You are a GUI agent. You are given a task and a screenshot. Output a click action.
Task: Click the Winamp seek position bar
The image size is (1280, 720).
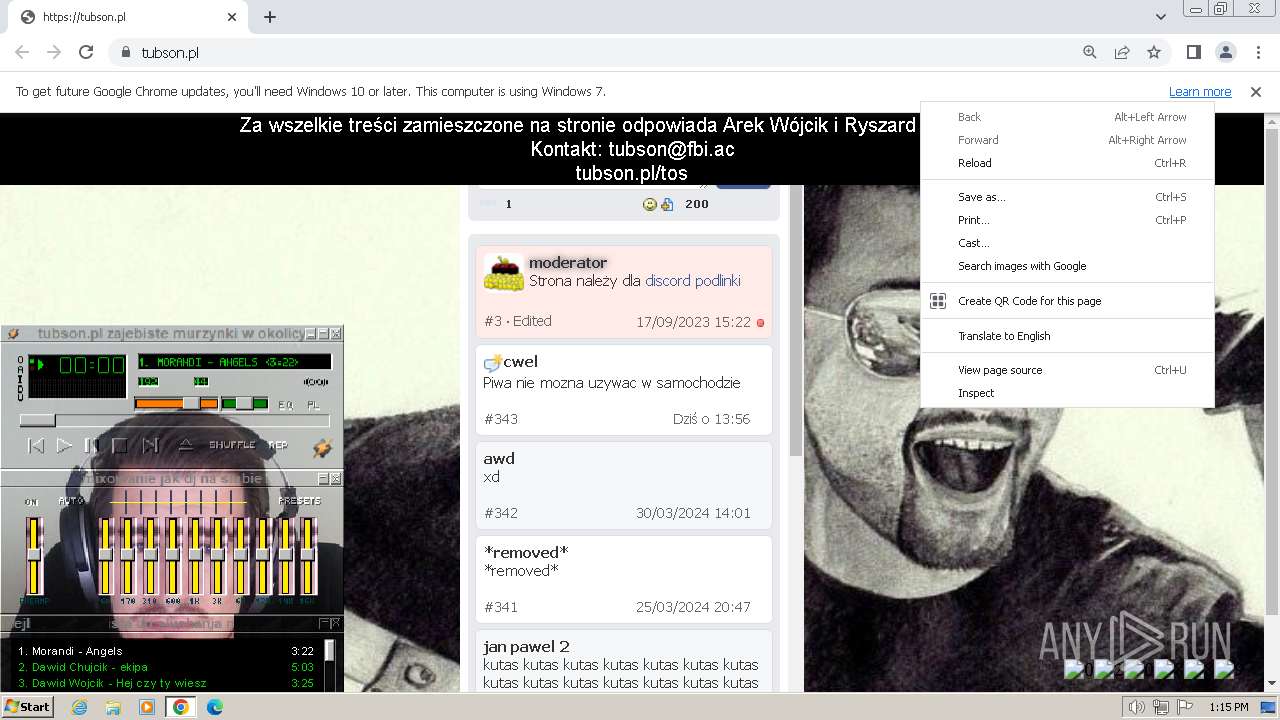pos(175,421)
